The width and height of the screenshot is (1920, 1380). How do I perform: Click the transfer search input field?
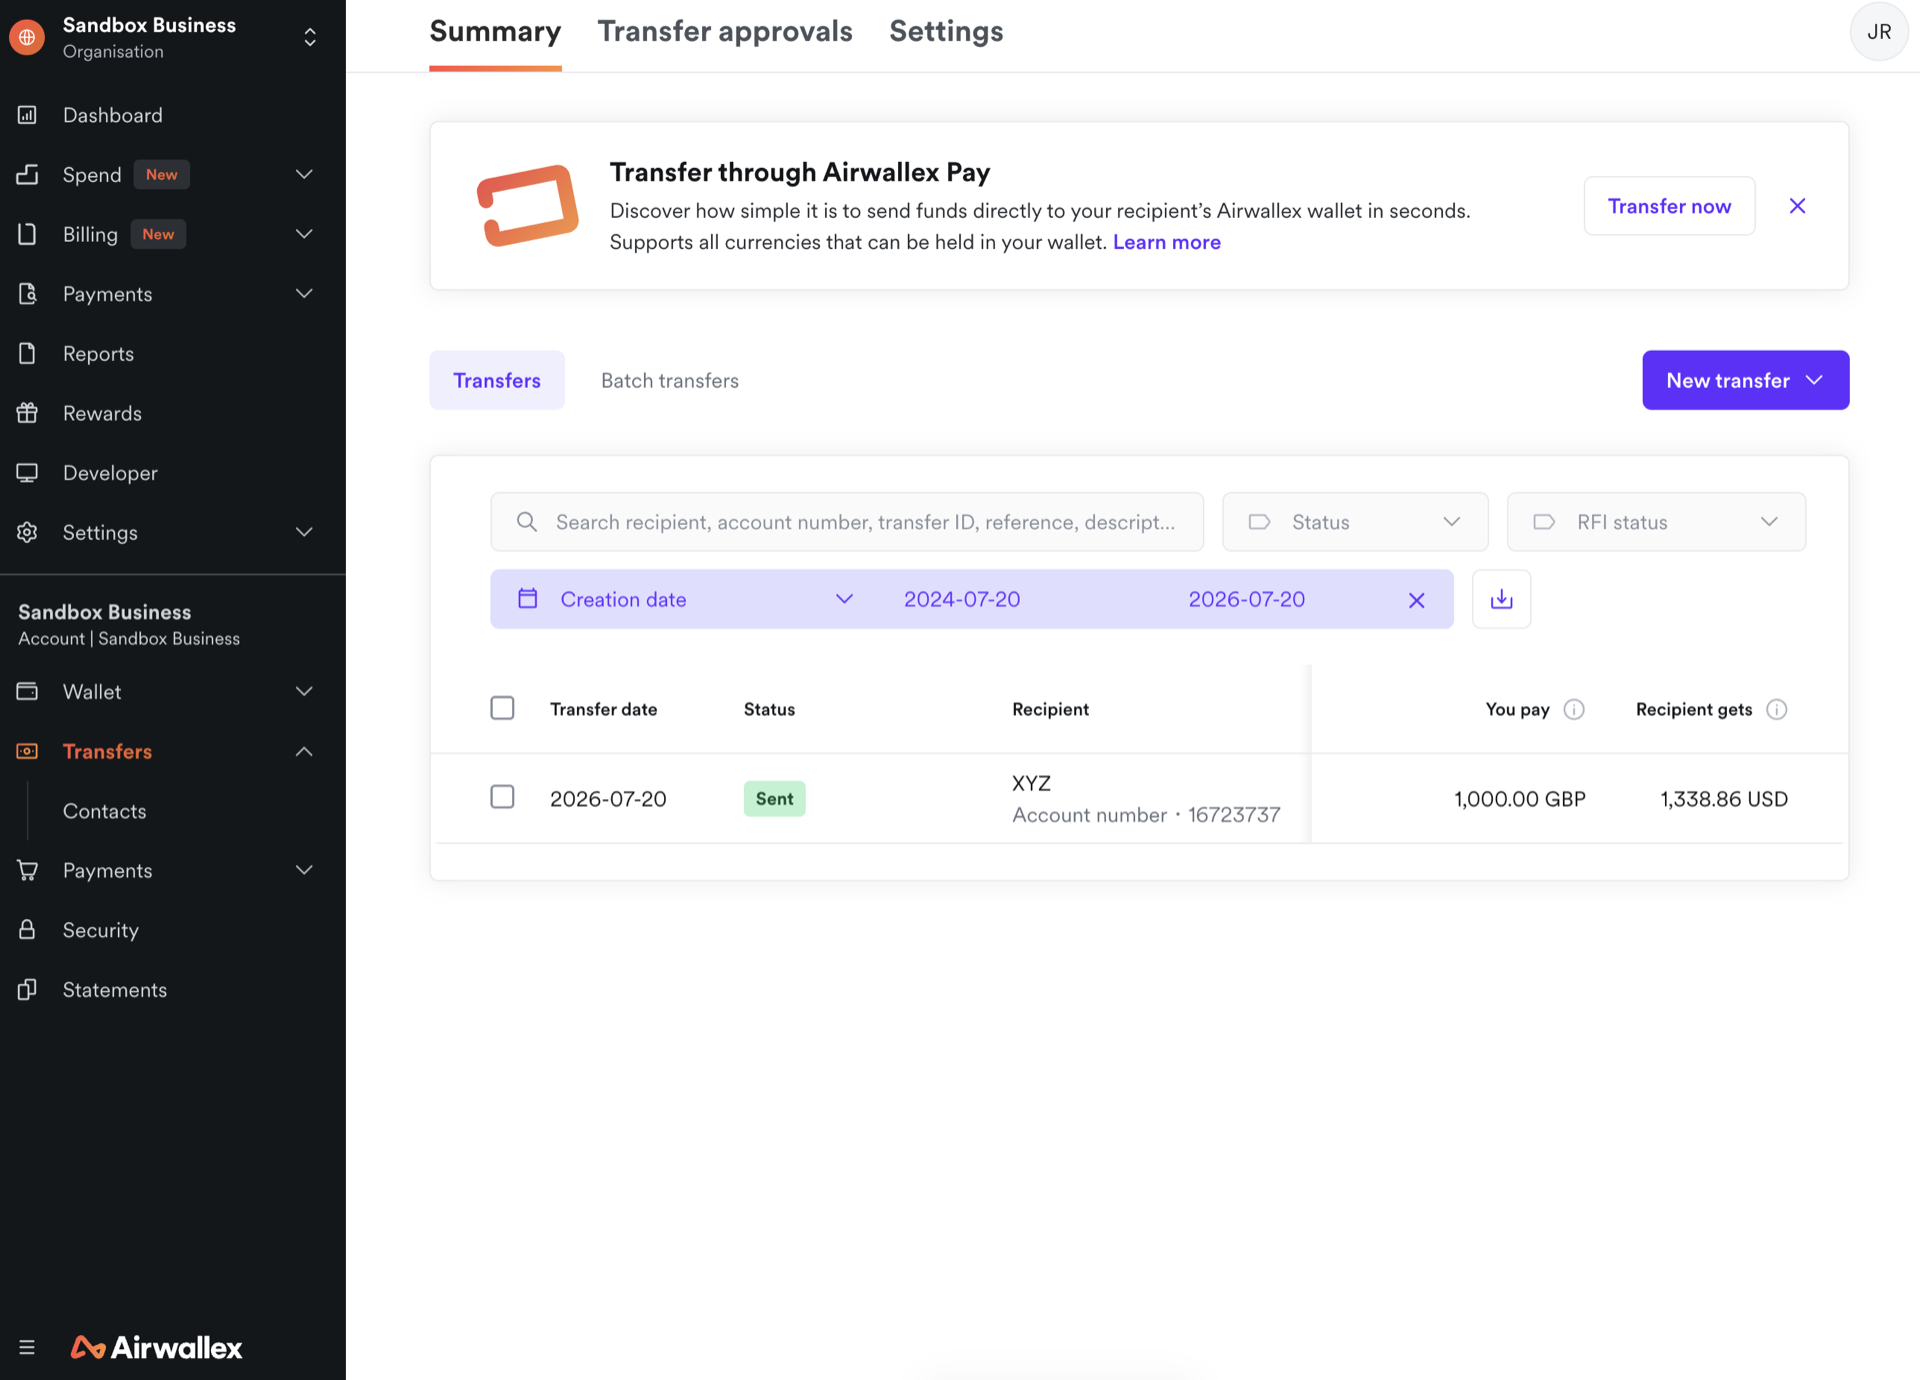click(847, 522)
